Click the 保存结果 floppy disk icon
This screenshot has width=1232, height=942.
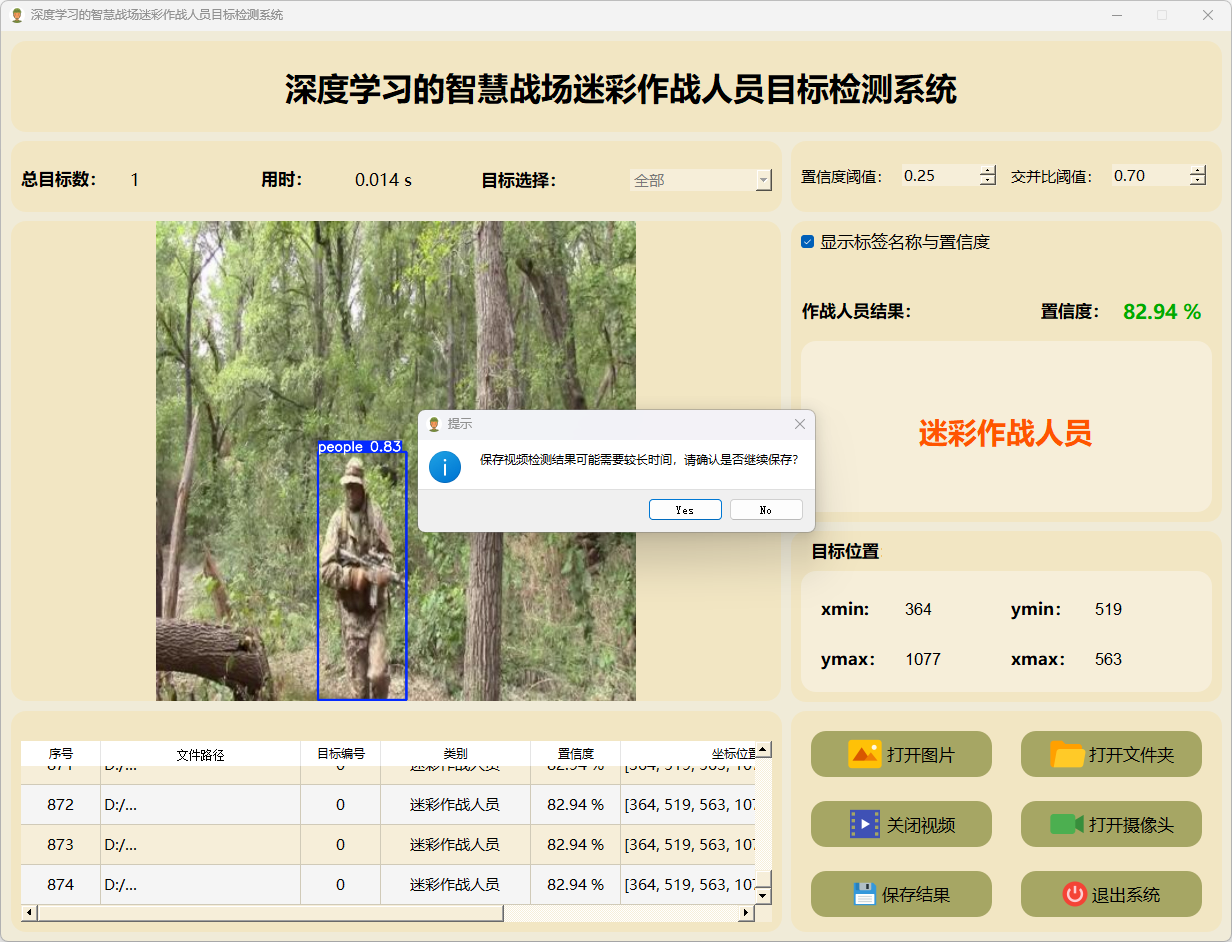coord(864,894)
